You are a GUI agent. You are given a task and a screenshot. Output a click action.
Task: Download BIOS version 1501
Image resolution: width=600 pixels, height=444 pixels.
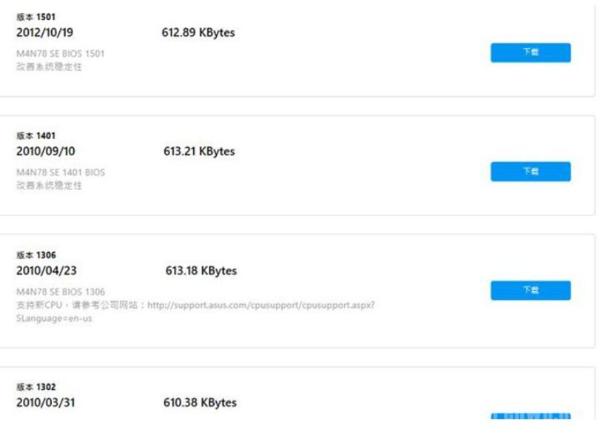pyautogui.click(x=531, y=52)
